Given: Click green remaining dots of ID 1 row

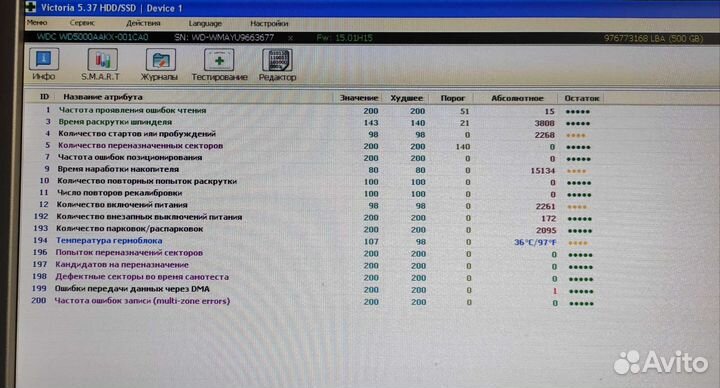Looking at the screenshot, I should [x=578, y=112].
